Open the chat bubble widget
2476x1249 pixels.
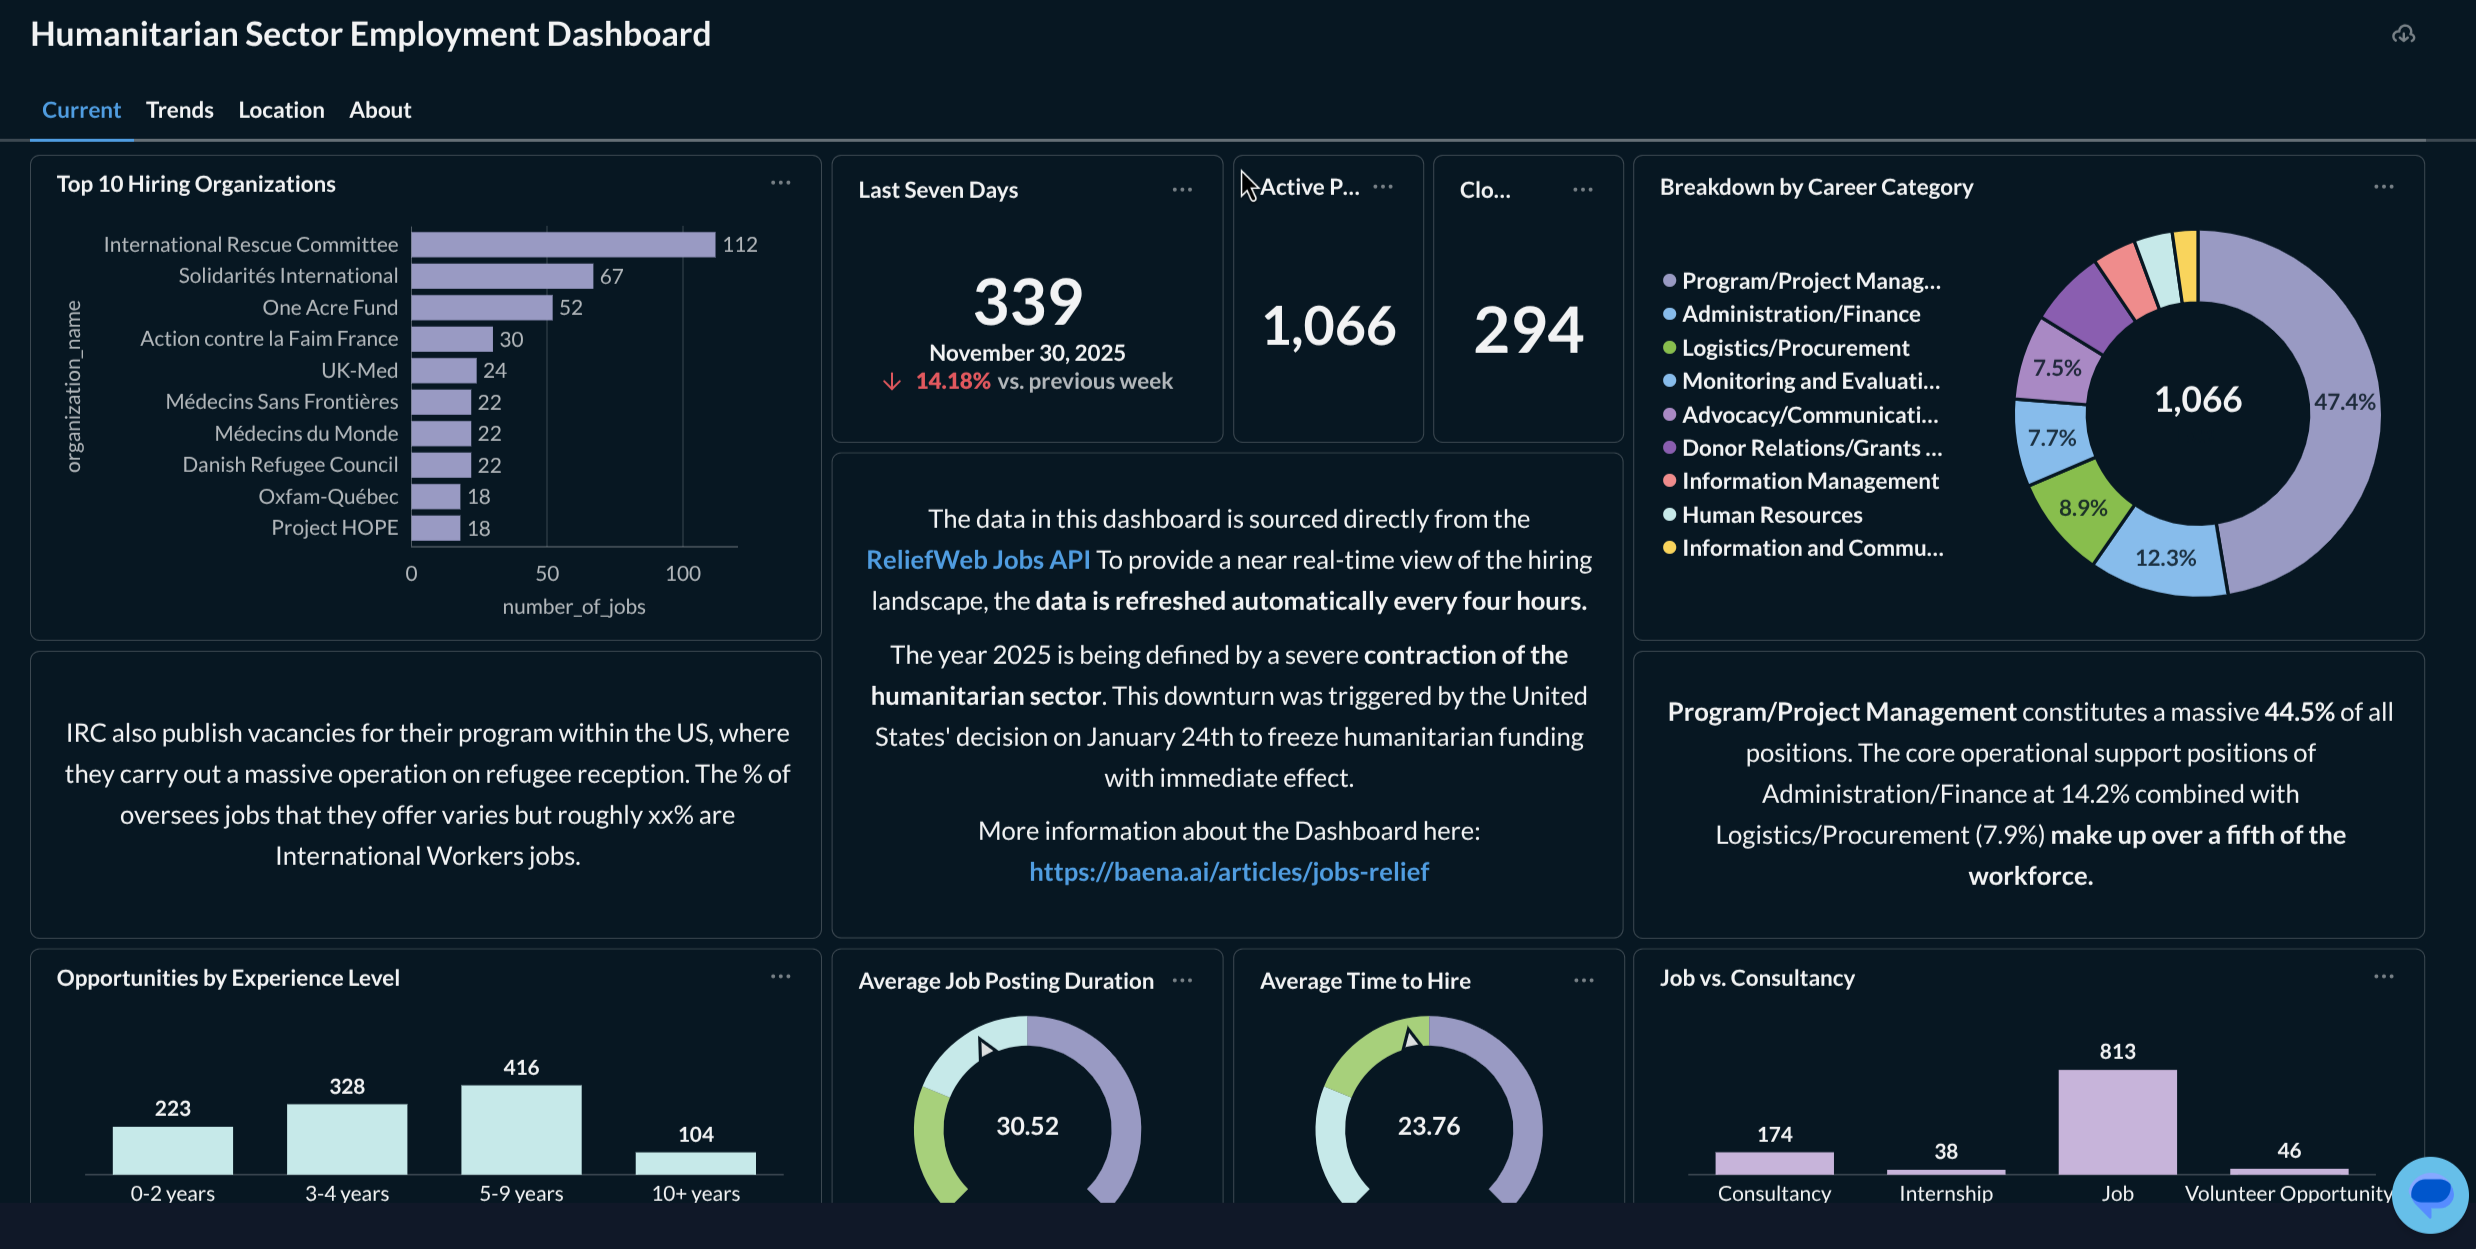pos(2429,1194)
